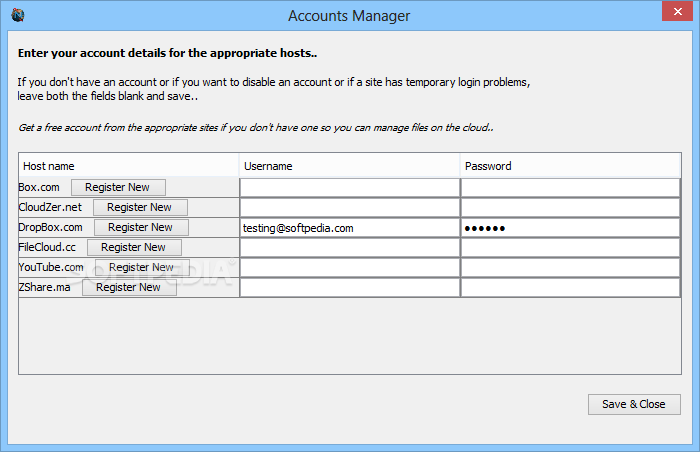Click Save & Close button
The height and width of the screenshot is (452, 700).
634,404
